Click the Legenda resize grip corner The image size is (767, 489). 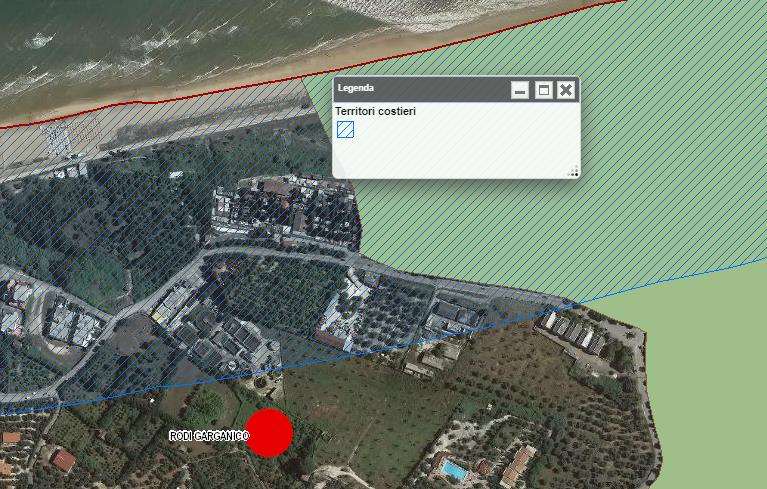tap(574, 172)
